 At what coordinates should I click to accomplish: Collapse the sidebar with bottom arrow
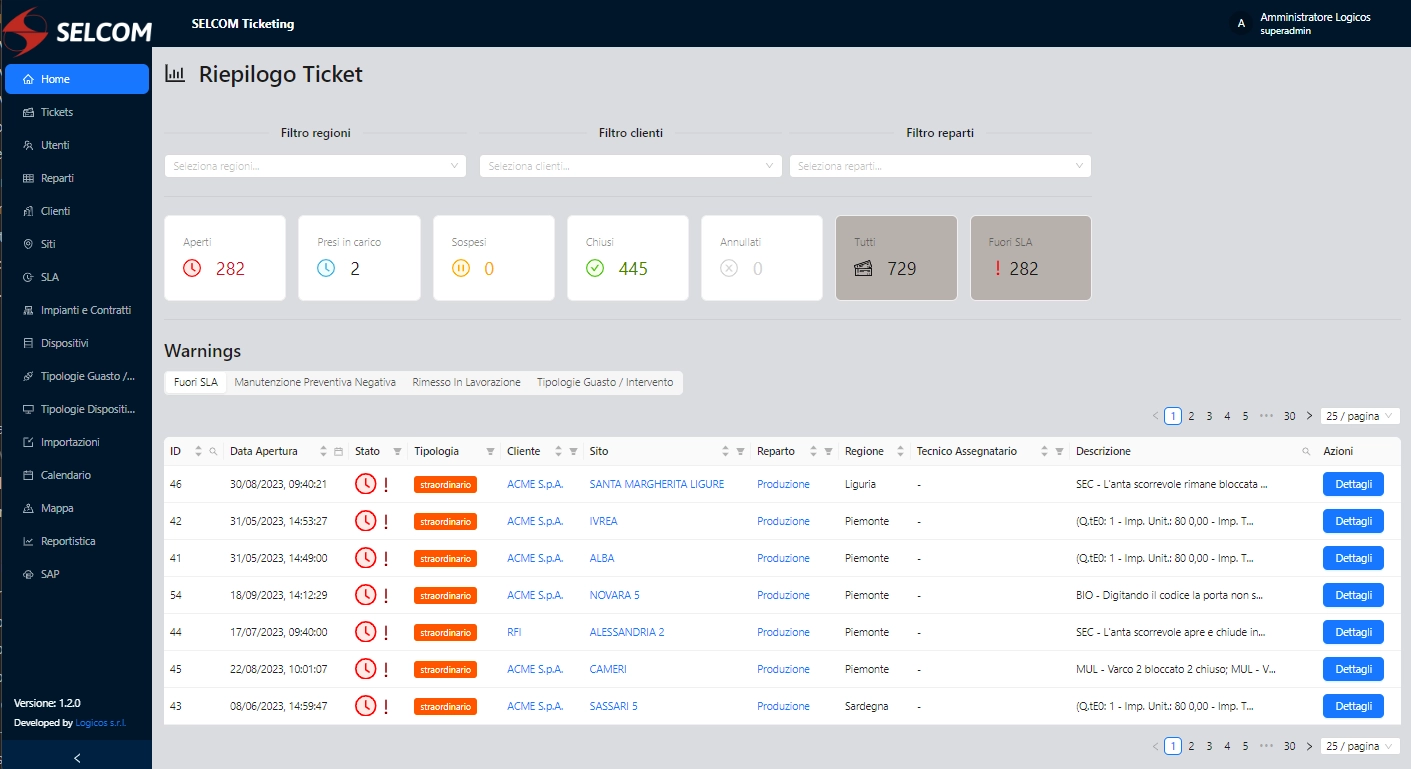pos(77,758)
